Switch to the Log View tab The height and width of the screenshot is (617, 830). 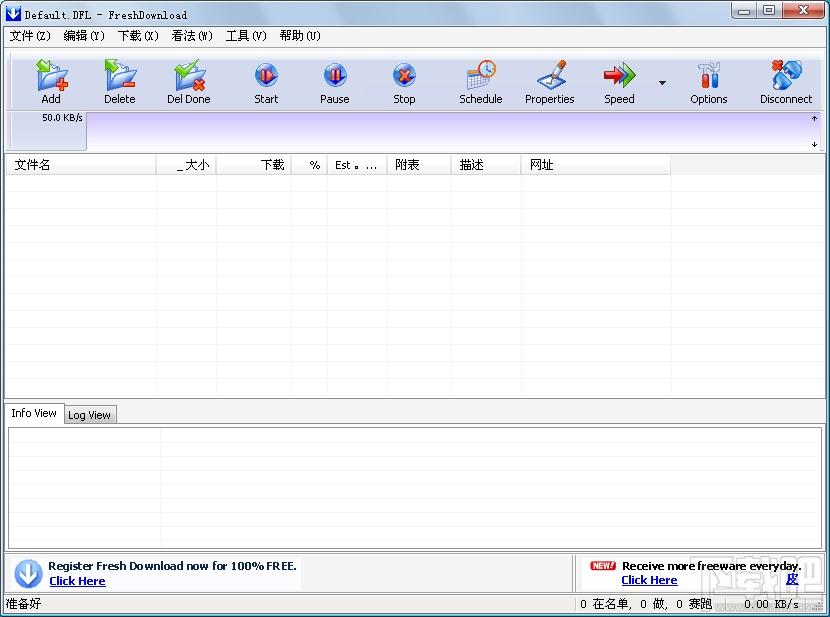[89, 415]
